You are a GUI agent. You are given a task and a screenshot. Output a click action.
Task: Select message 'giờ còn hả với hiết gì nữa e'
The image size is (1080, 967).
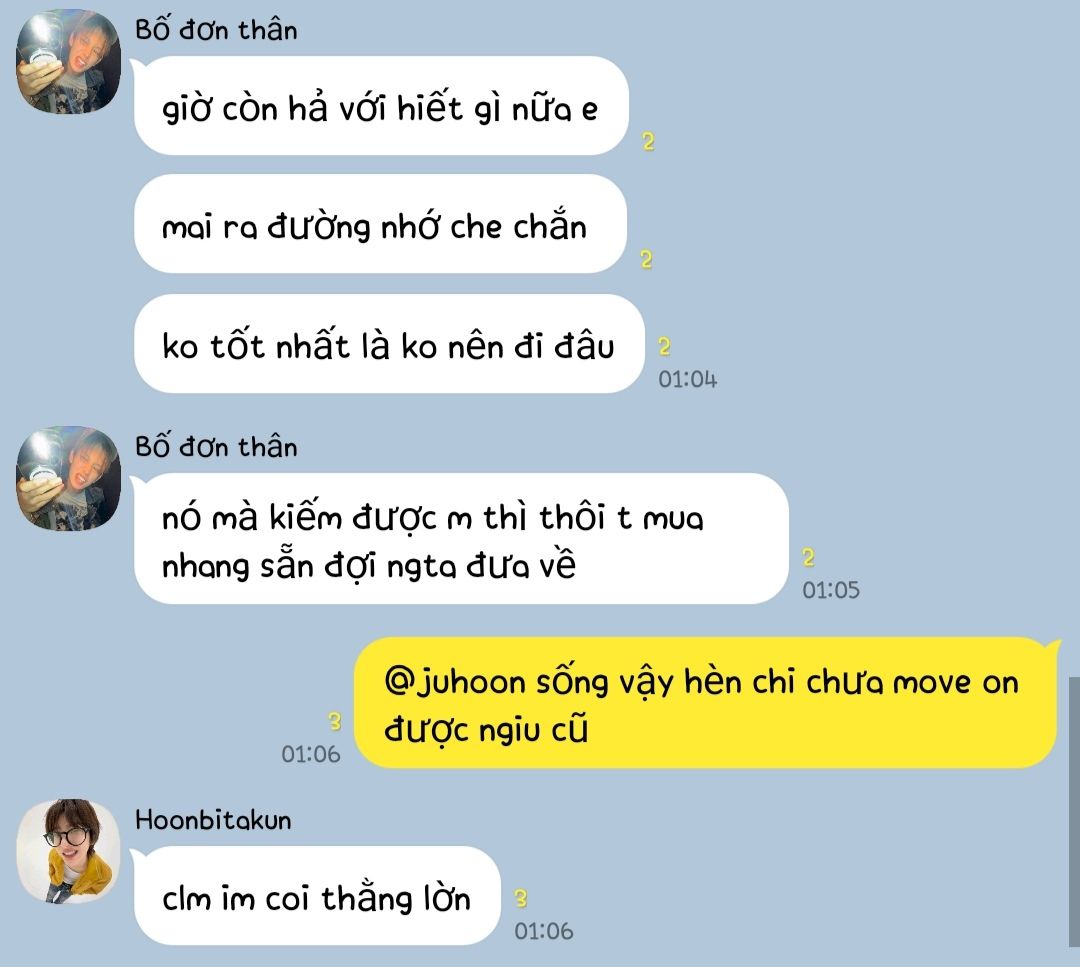point(381,105)
